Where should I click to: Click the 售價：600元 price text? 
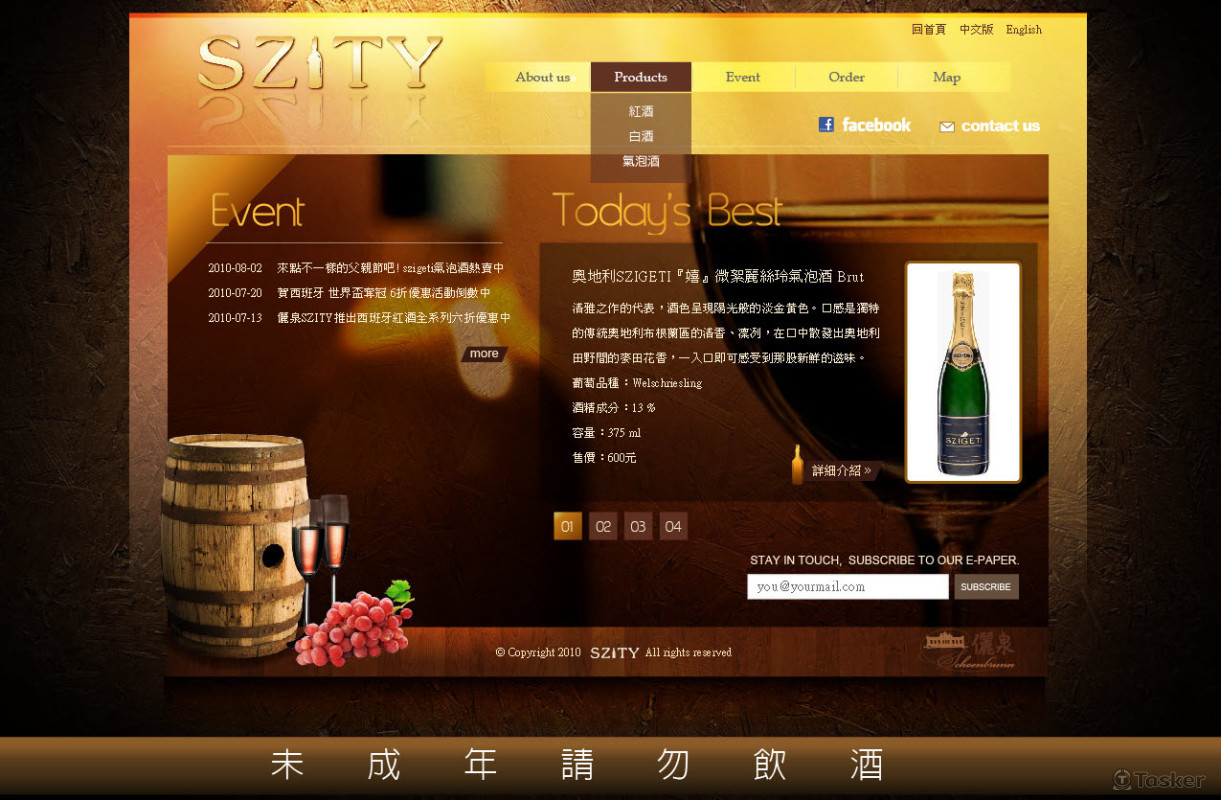(604, 458)
